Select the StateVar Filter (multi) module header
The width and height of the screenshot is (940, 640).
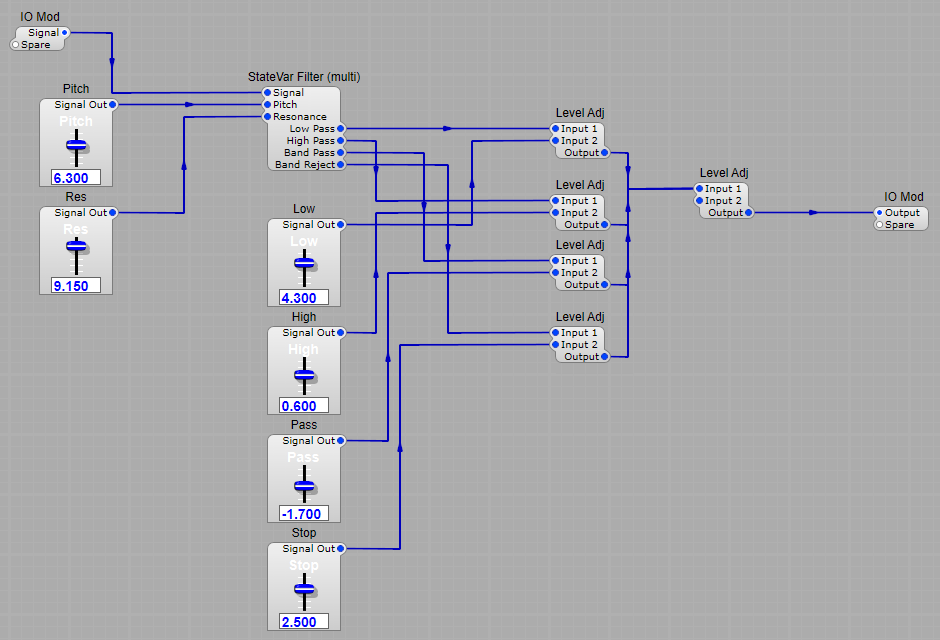pos(305,77)
